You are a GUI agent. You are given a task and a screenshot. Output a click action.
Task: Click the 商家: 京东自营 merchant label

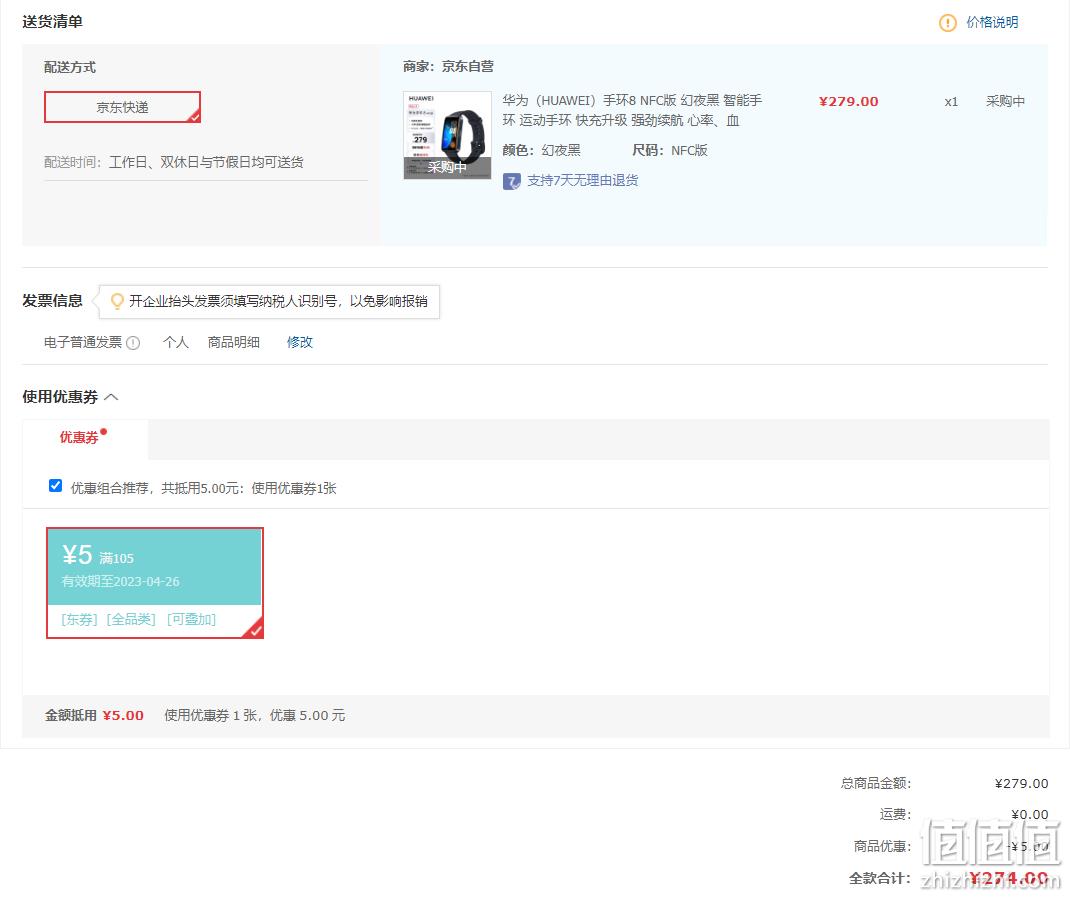pyautogui.click(x=448, y=66)
